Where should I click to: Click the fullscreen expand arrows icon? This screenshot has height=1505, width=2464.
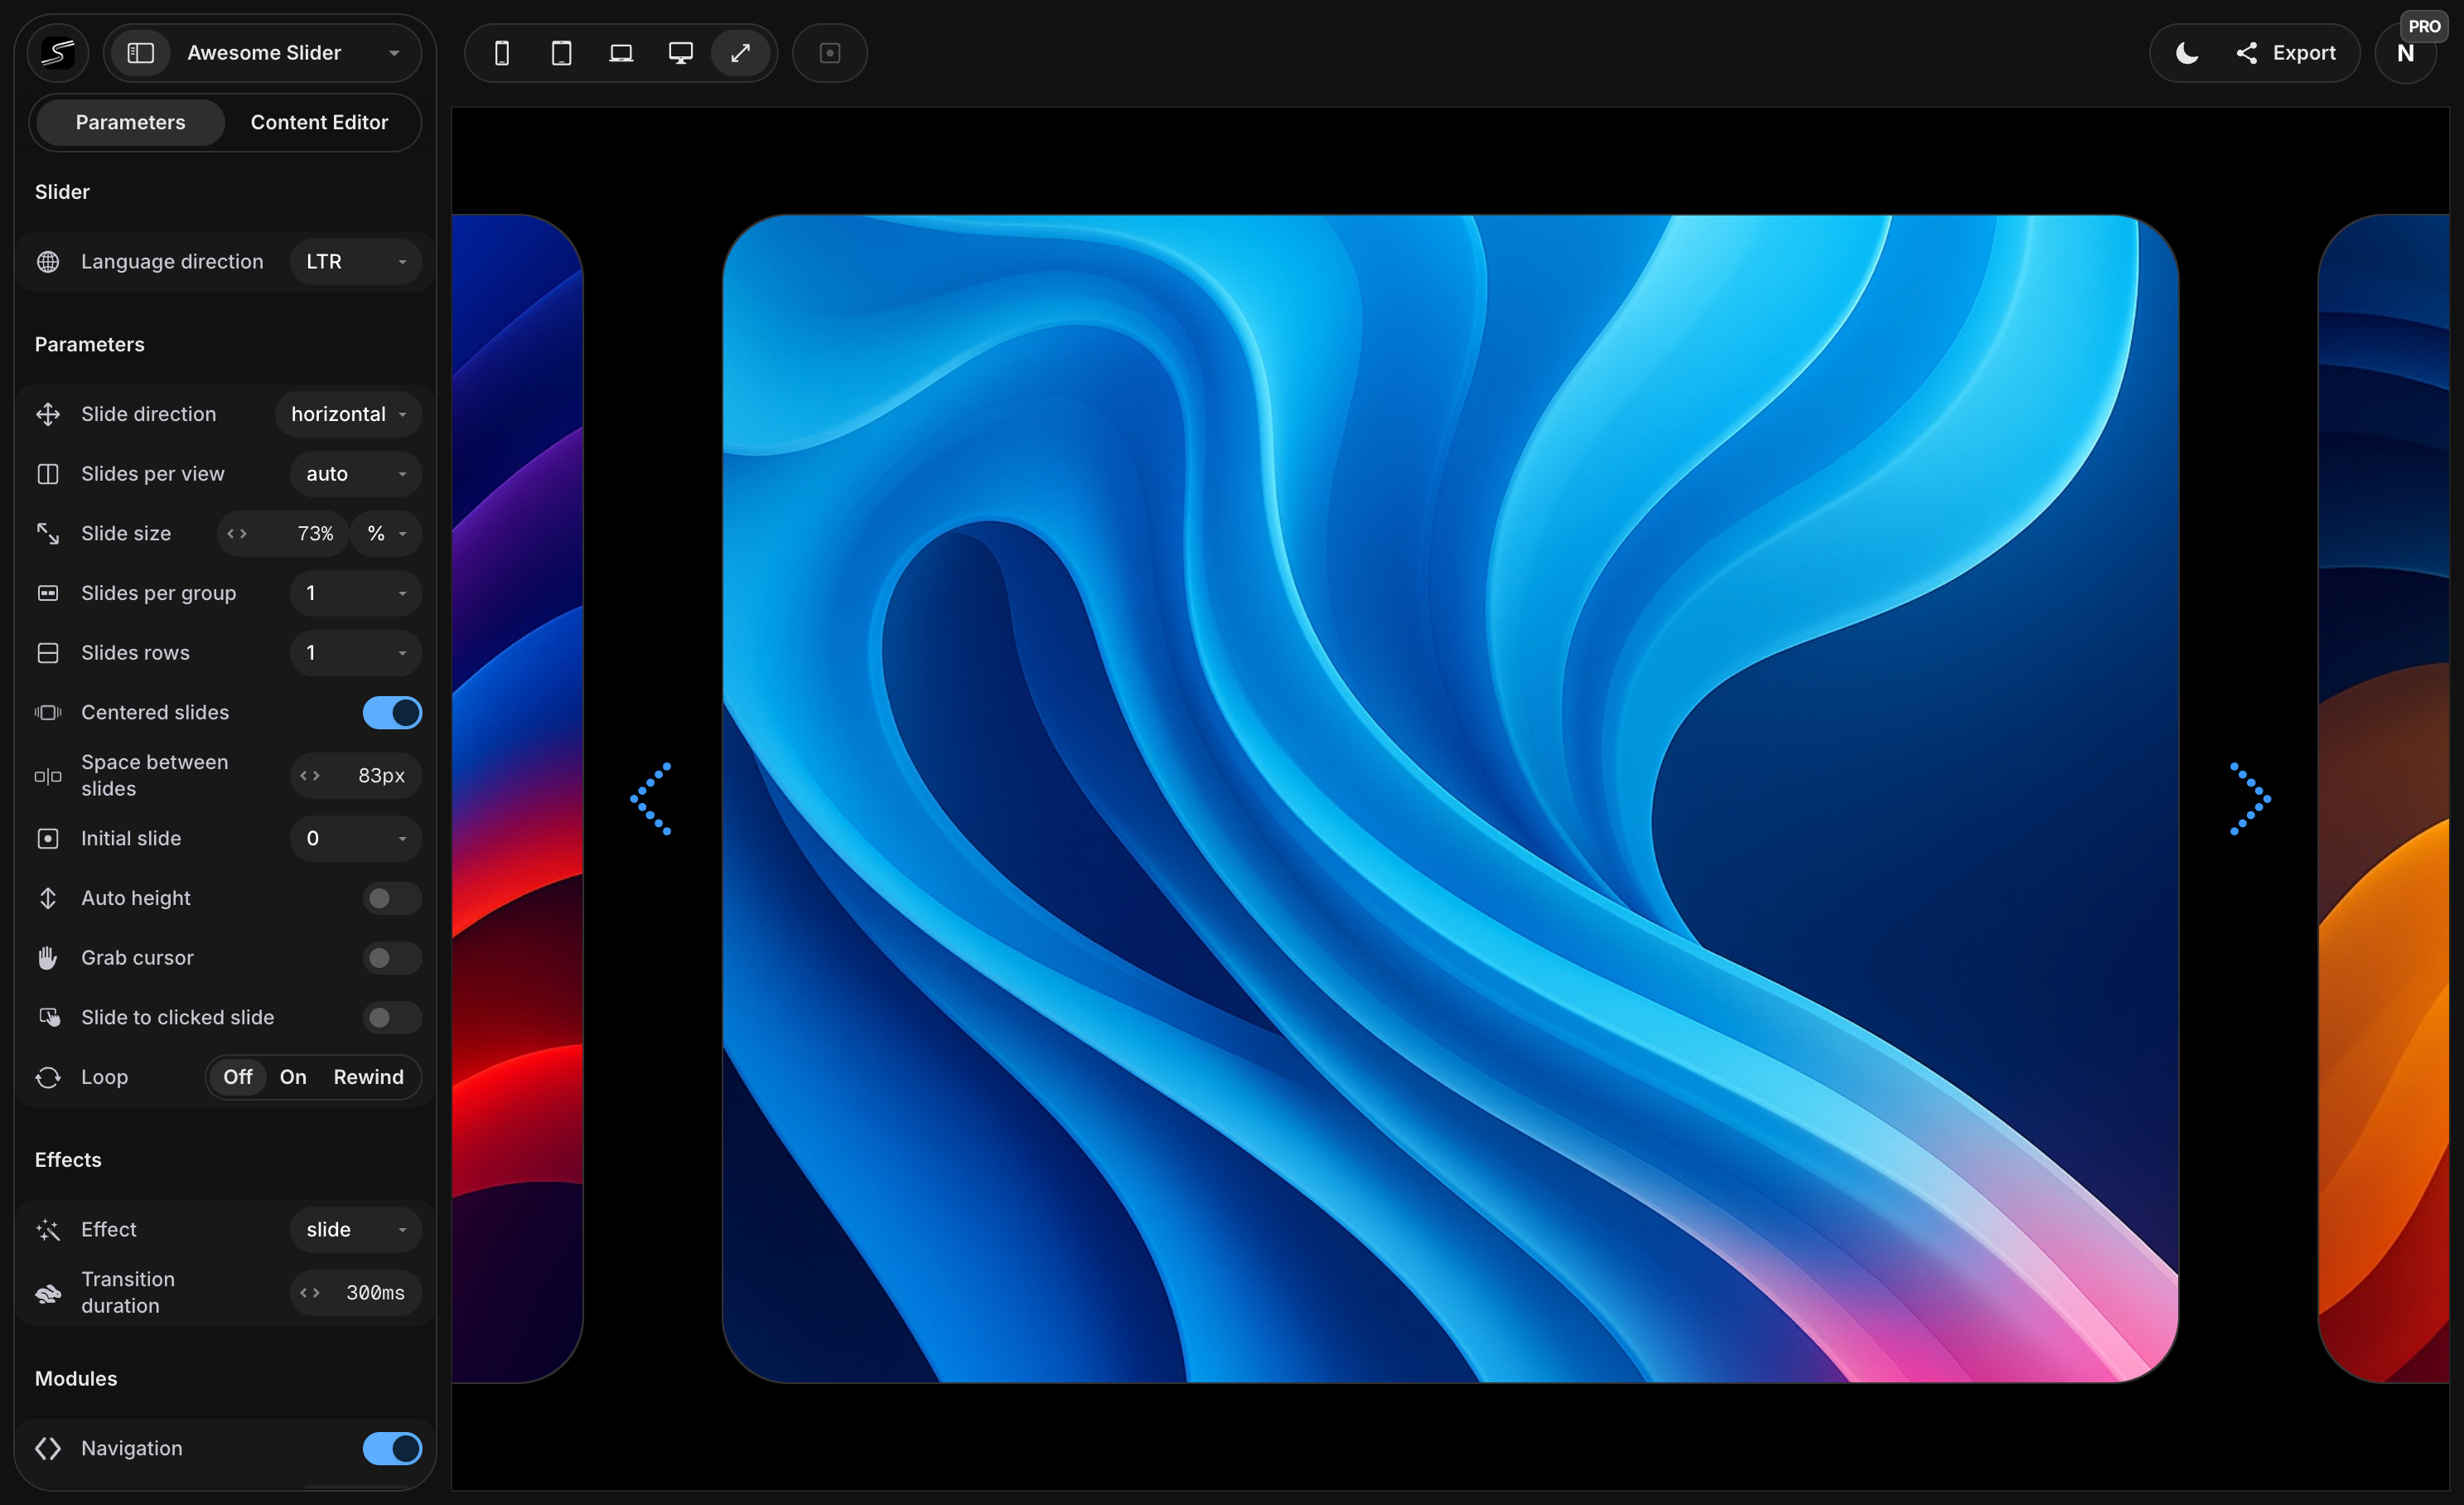[740, 53]
